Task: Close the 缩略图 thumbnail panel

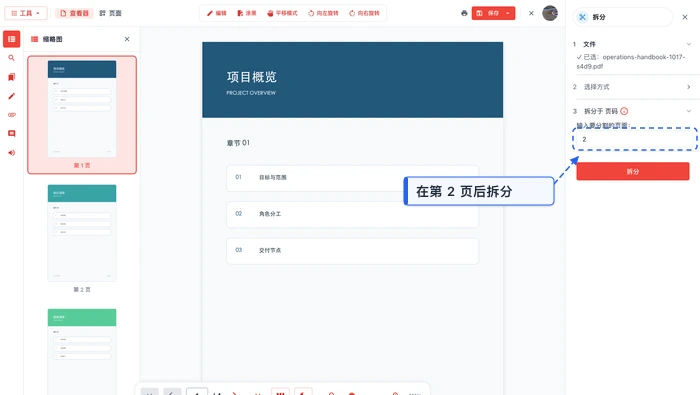Action: click(x=127, y=39)
